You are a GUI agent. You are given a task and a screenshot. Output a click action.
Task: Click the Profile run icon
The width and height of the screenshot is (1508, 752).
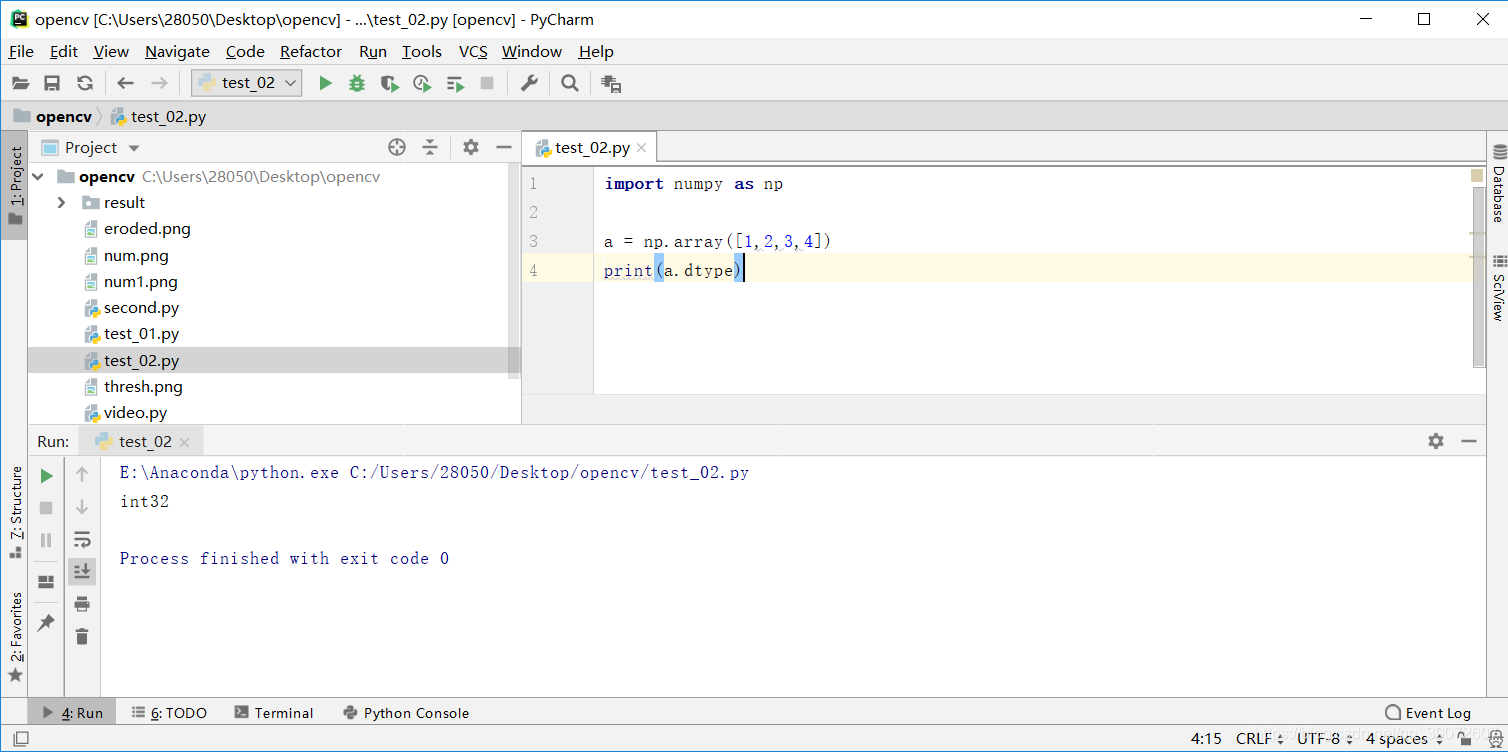click(422, 83)
